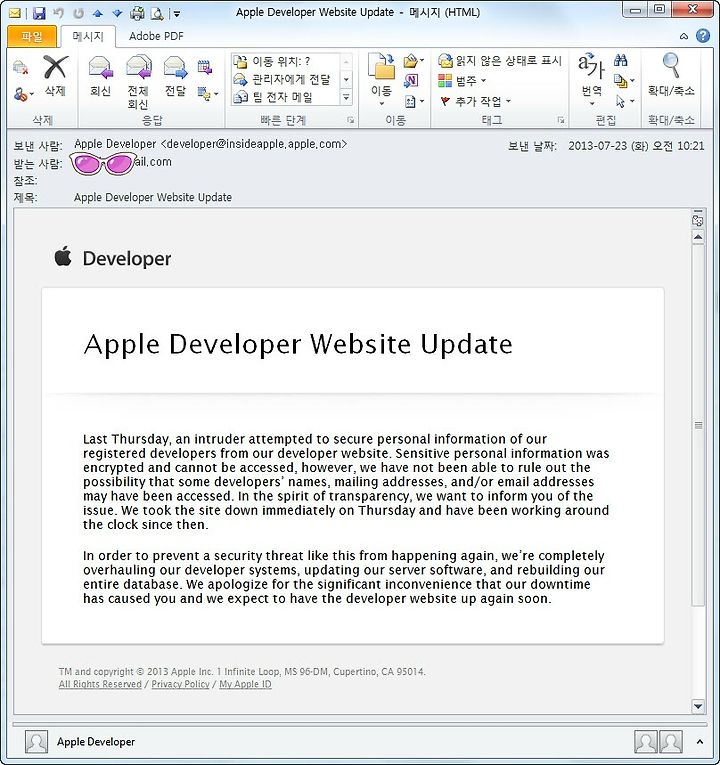
Task: Reply using the 회신 button
Action: pos(100,76)
